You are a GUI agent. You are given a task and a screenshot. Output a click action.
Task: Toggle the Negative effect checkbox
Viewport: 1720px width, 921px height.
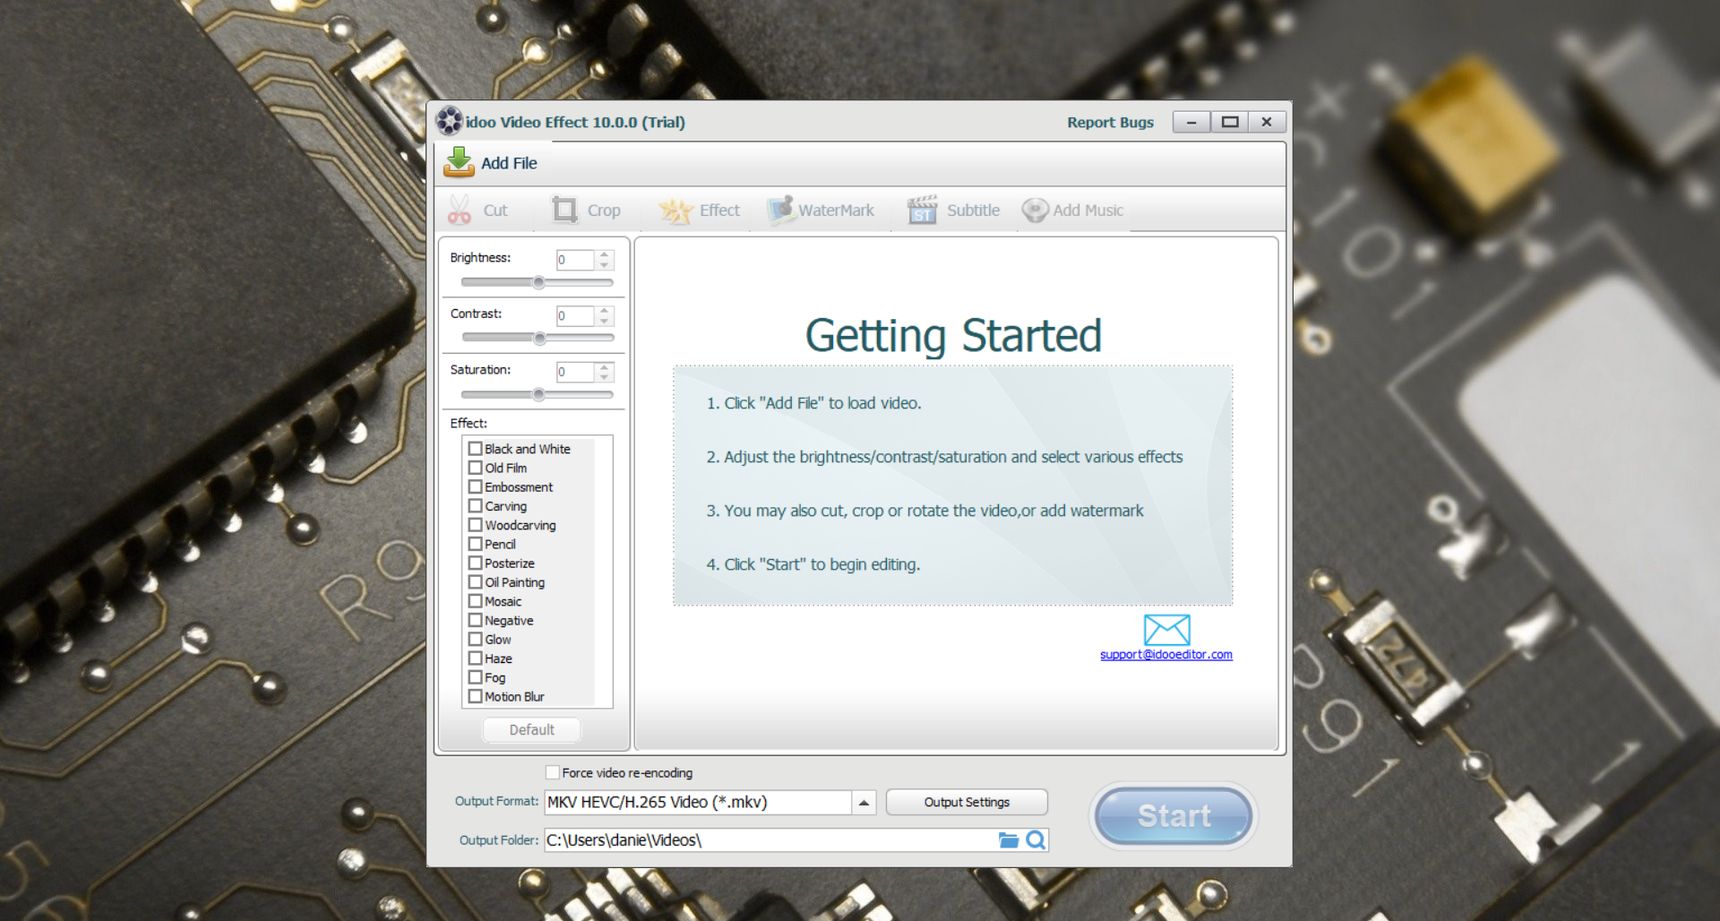476,620
